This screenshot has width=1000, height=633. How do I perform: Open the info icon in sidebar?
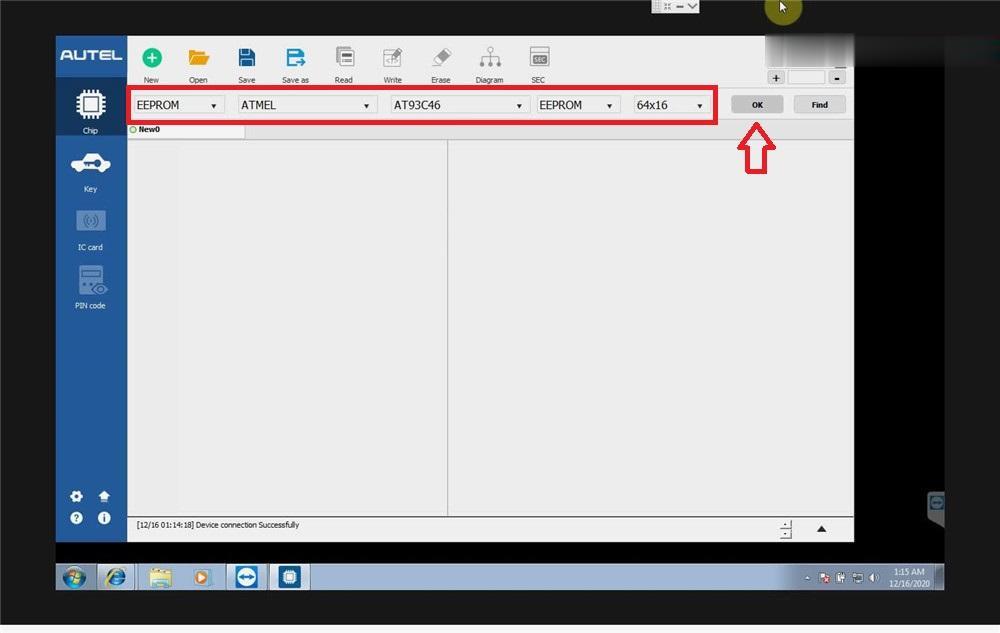(104, 518)
